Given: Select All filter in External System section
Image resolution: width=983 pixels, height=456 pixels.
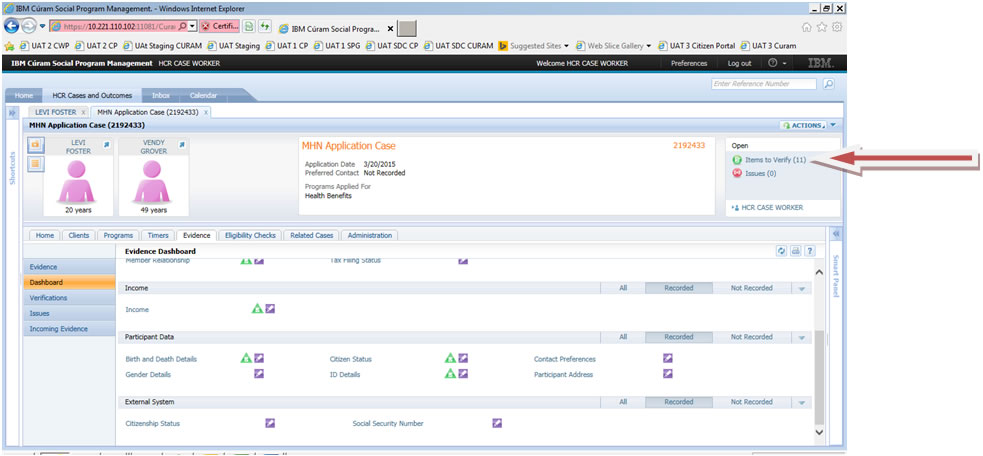Looking at the screenshot, I should [x=623, y=401].
